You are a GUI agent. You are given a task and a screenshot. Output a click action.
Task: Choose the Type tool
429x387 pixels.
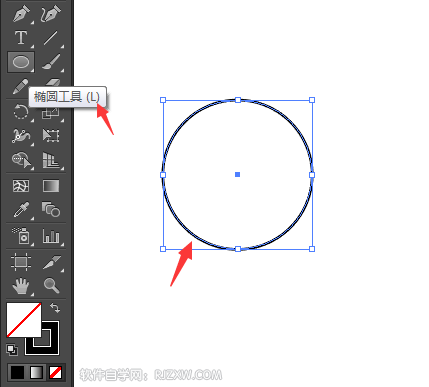click(21, 38)
